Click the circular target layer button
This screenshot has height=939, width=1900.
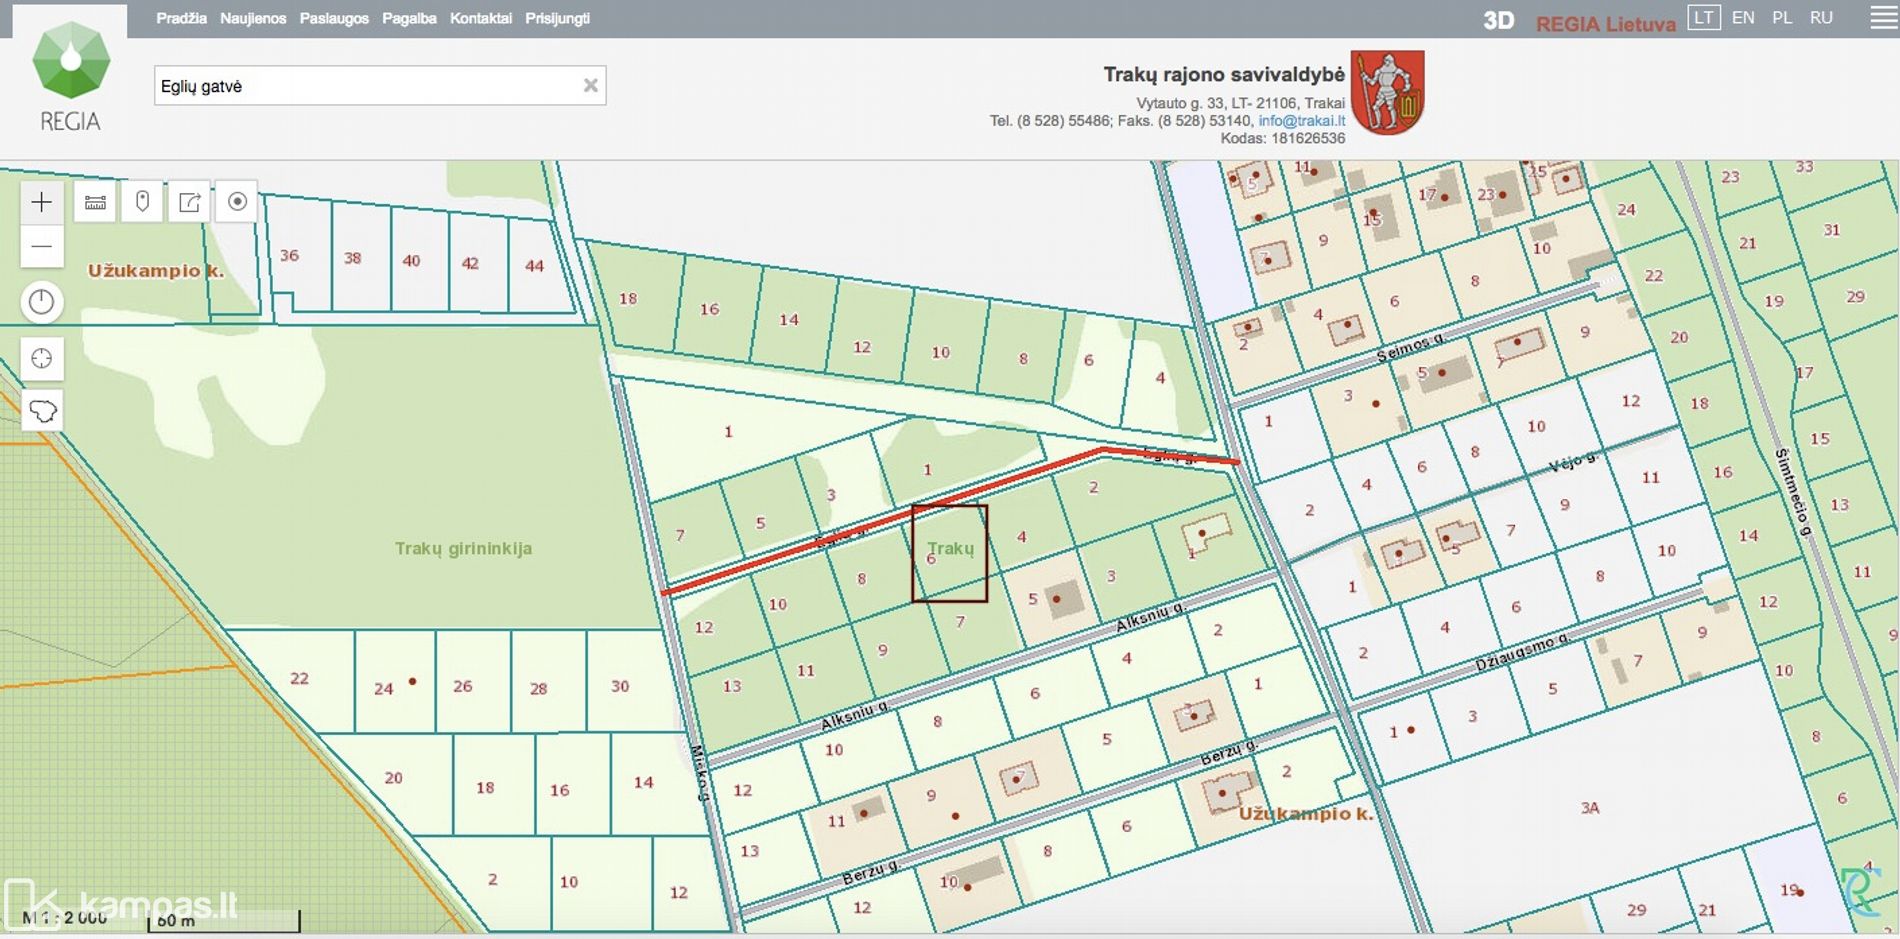point(237,202)
